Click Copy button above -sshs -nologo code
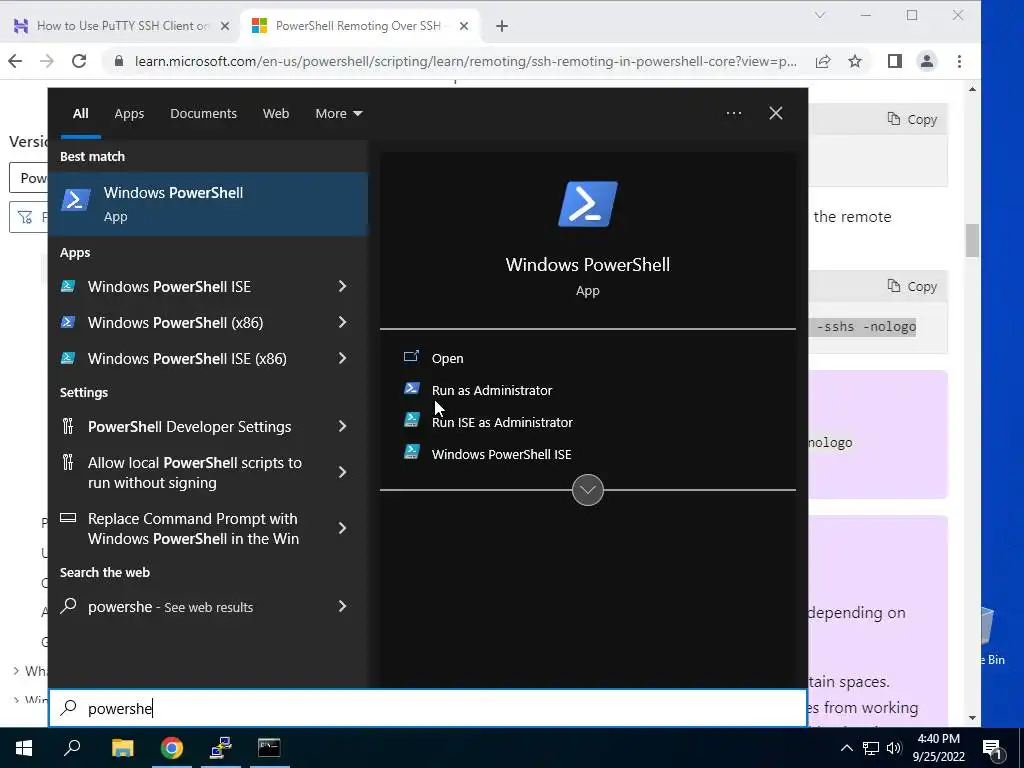This screenshot has width=1024, height=768. 912,286
